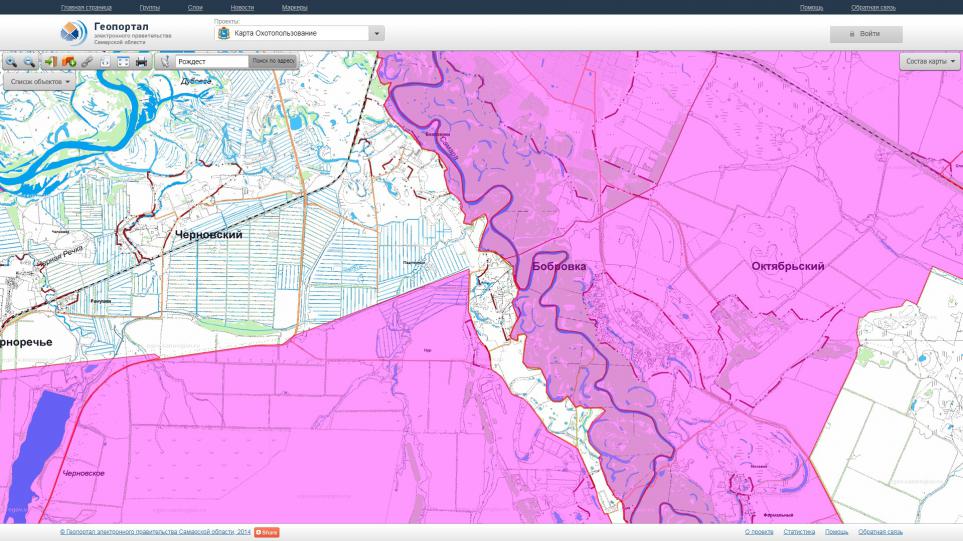Click the zoom in magnifier tool
The width and height of the screenshot is (963, 541).
pos(12,62)
